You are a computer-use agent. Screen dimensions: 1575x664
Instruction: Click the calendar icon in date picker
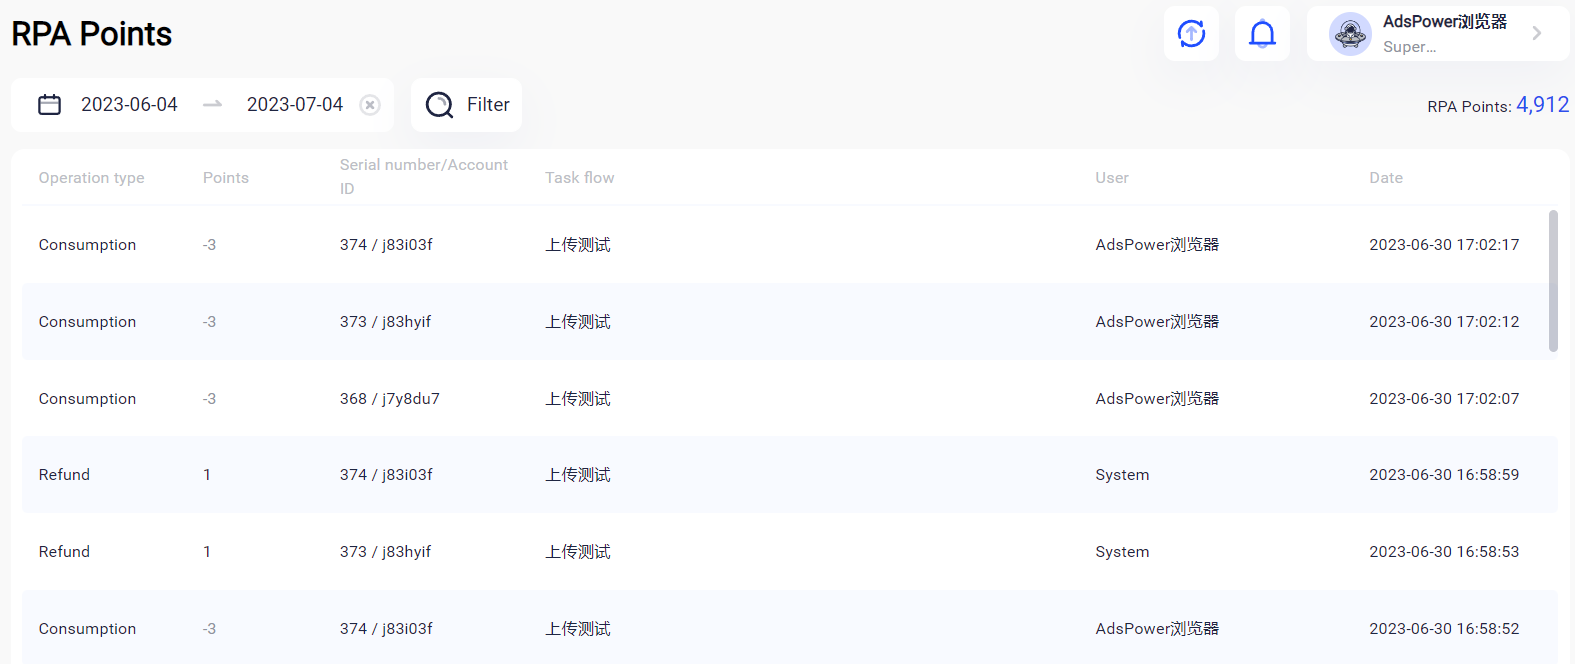pos(49,105)
